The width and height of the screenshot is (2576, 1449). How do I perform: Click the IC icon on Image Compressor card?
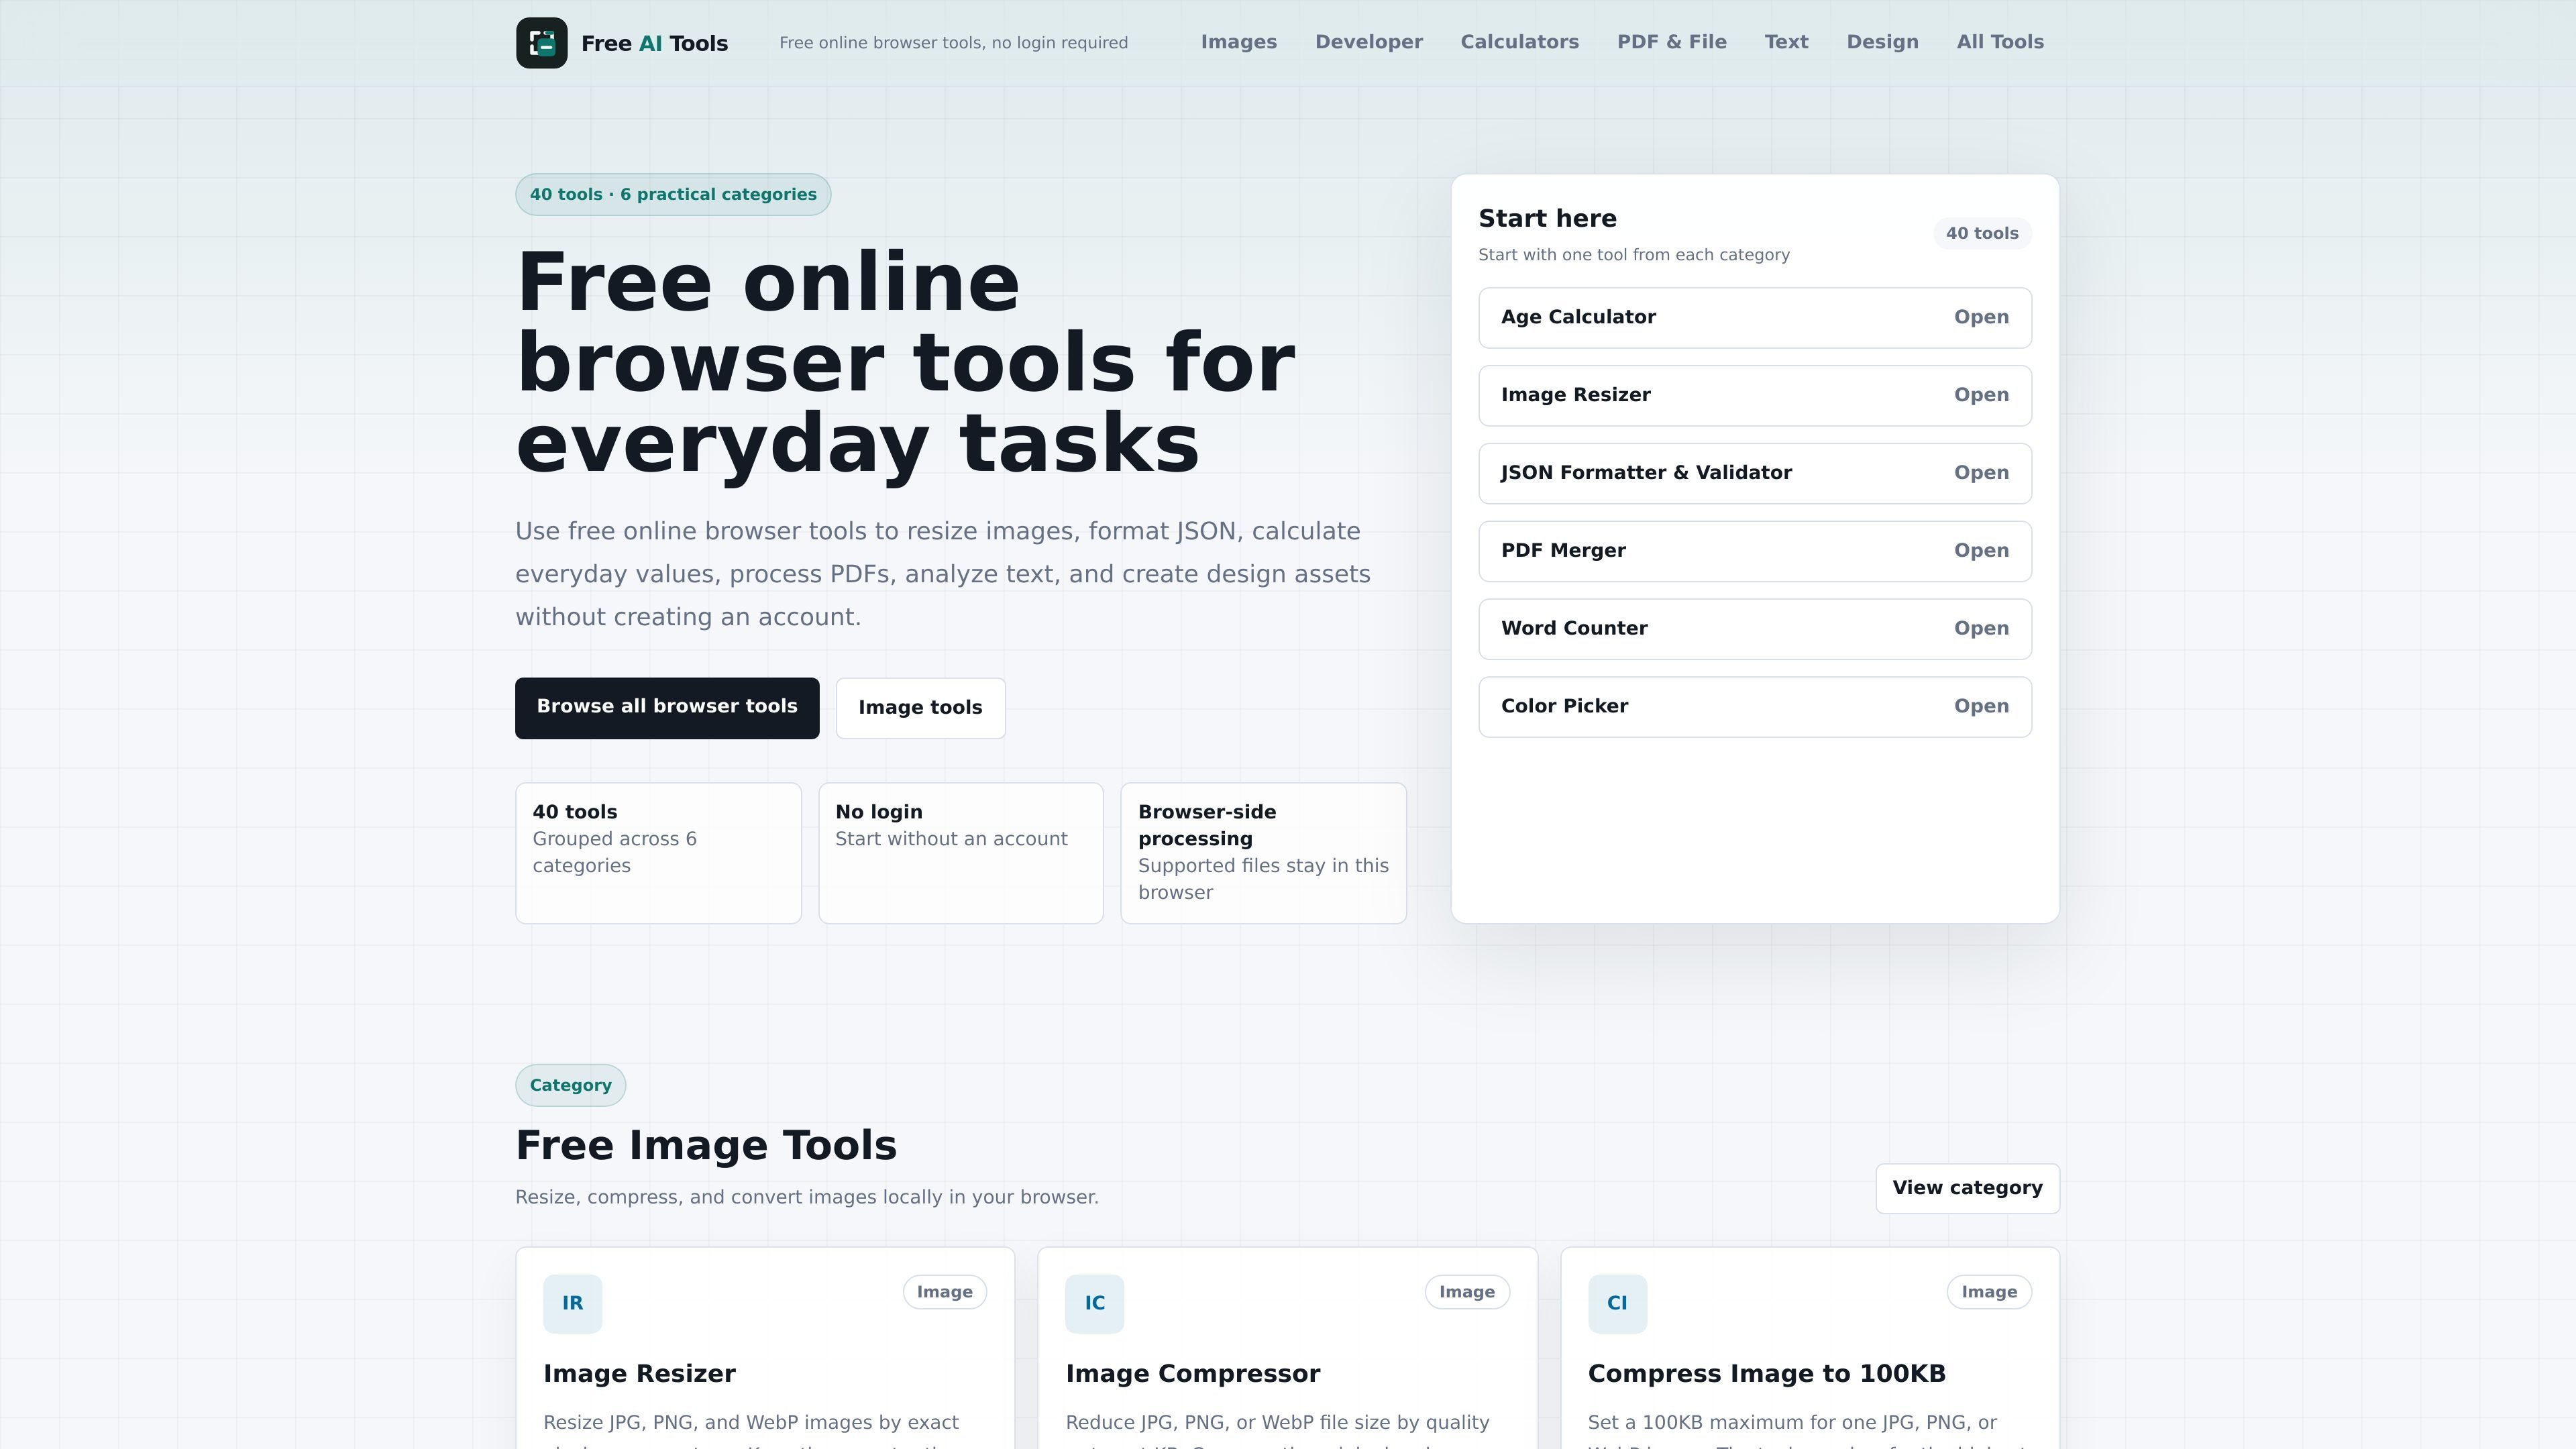[1094, 1303]
